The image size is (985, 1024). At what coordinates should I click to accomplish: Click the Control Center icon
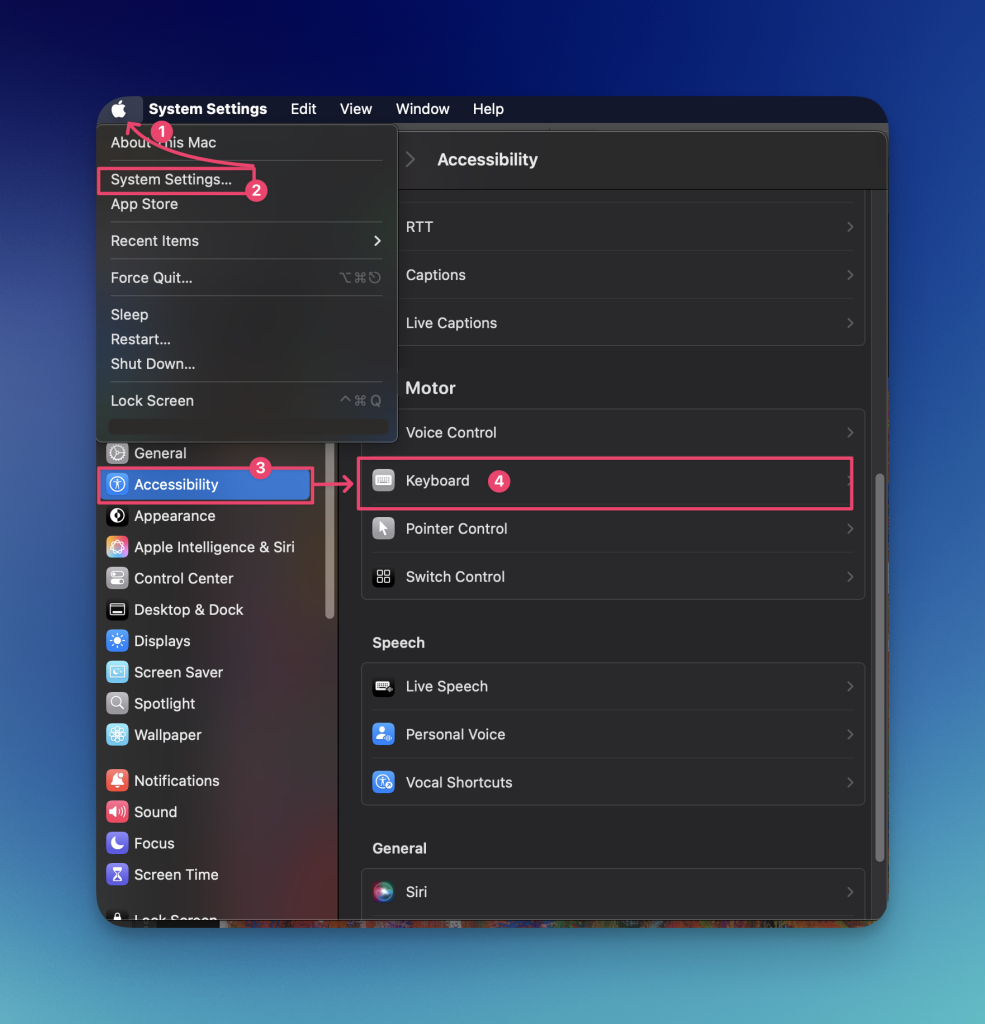[x=118, y=578]
